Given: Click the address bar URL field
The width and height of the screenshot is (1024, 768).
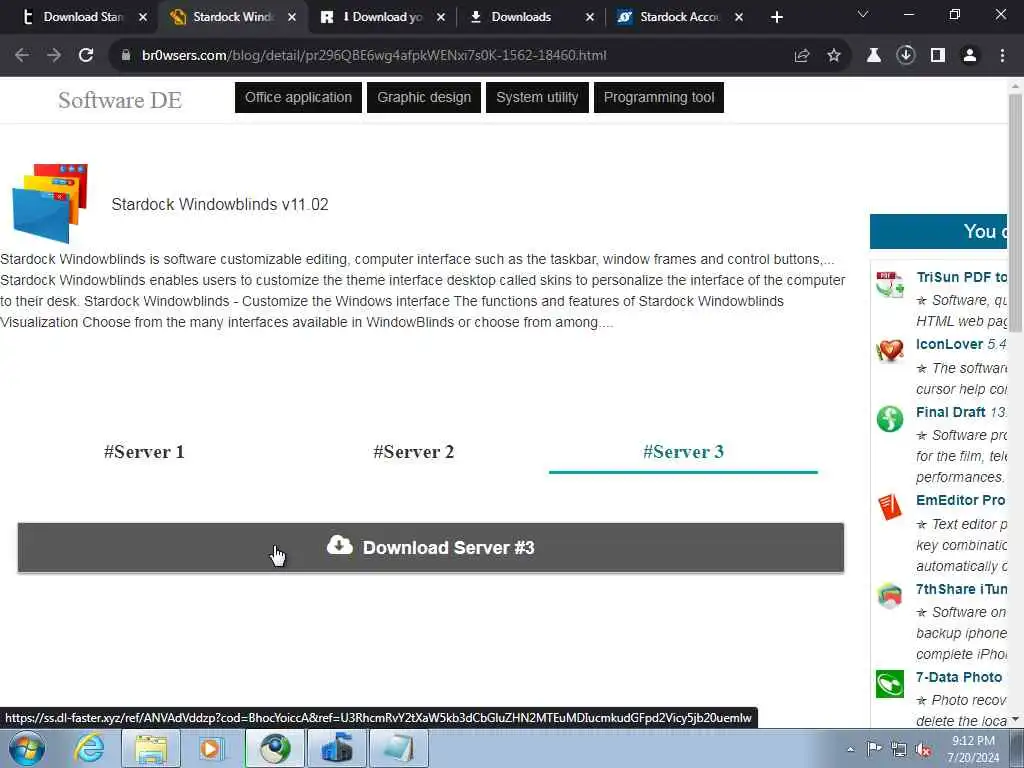Looking at the screenshot, I should click(x=451, y=56).
